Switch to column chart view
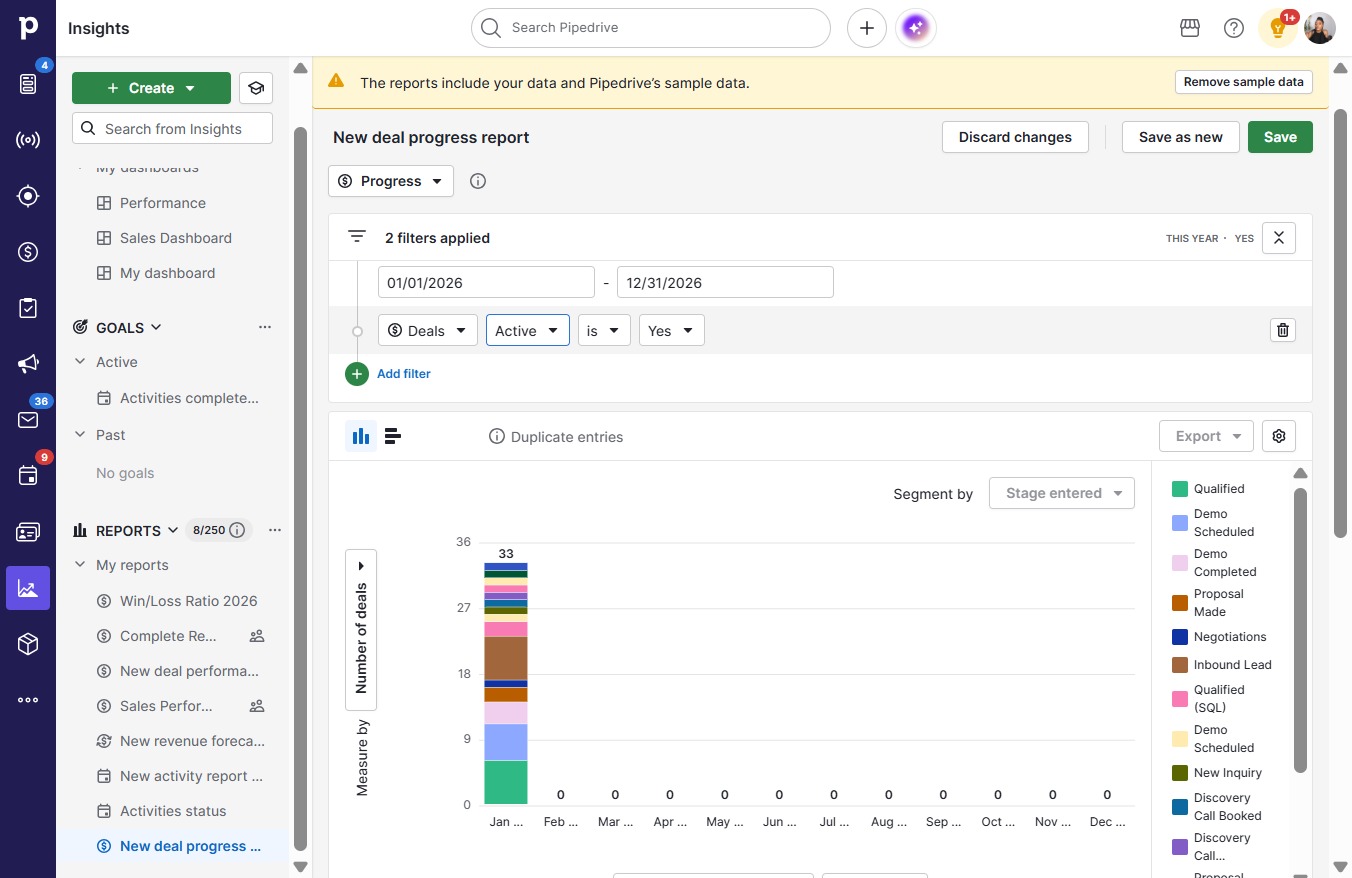Image resolution: width=1352 pixels, height=878 pixels. tap(361, 436)
